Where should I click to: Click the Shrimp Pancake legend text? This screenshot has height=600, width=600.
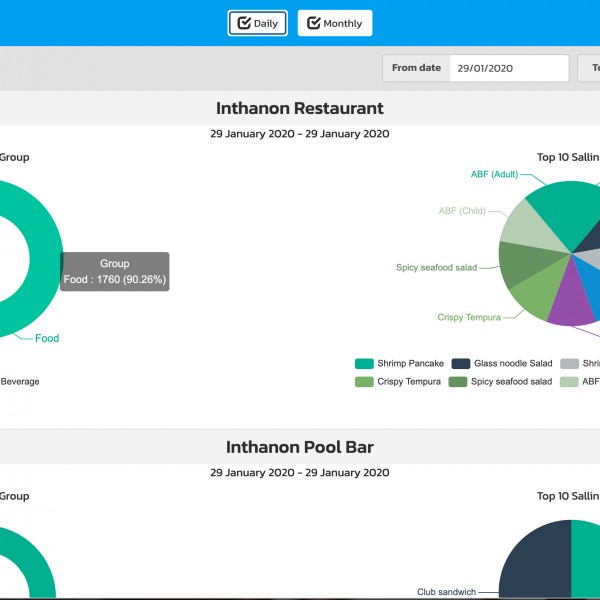410,364
